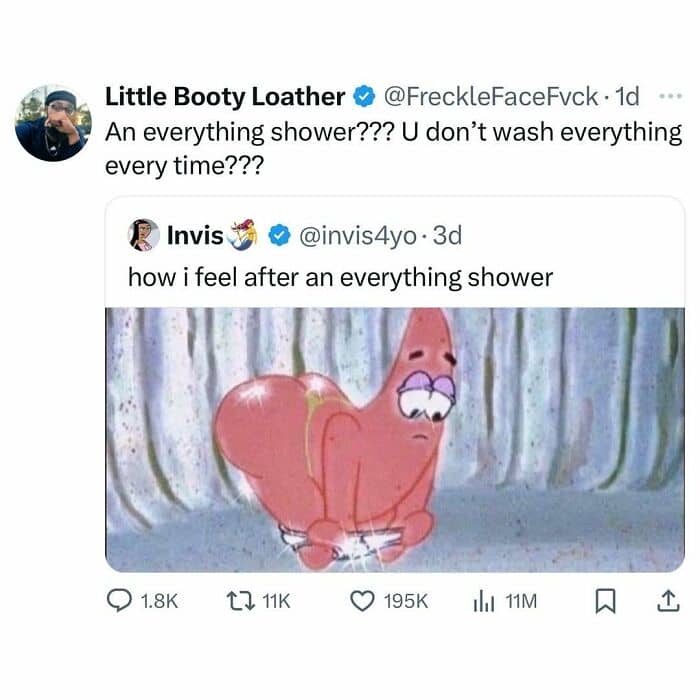The height and width of the screenshot is (700, 700).
Task: Open the three-dot more options menu
Action: 667,96
